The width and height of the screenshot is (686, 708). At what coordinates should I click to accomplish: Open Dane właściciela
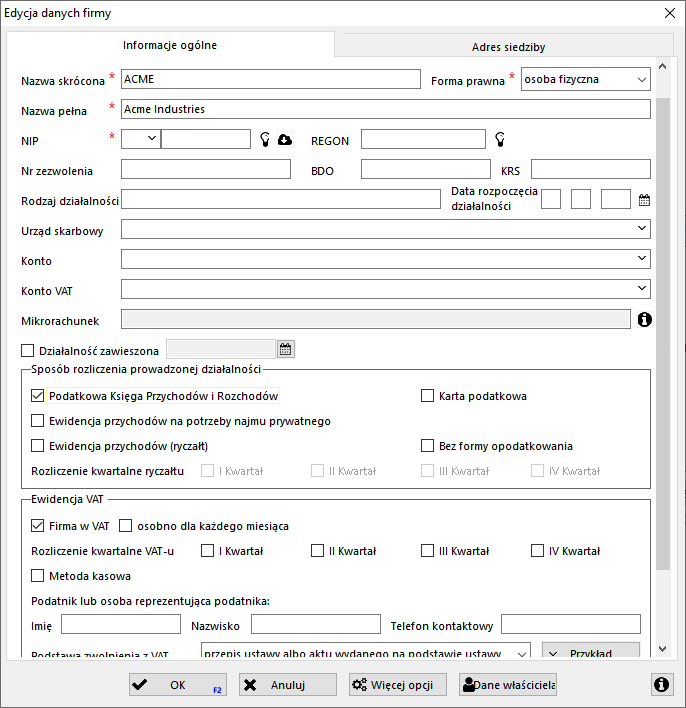508,685
